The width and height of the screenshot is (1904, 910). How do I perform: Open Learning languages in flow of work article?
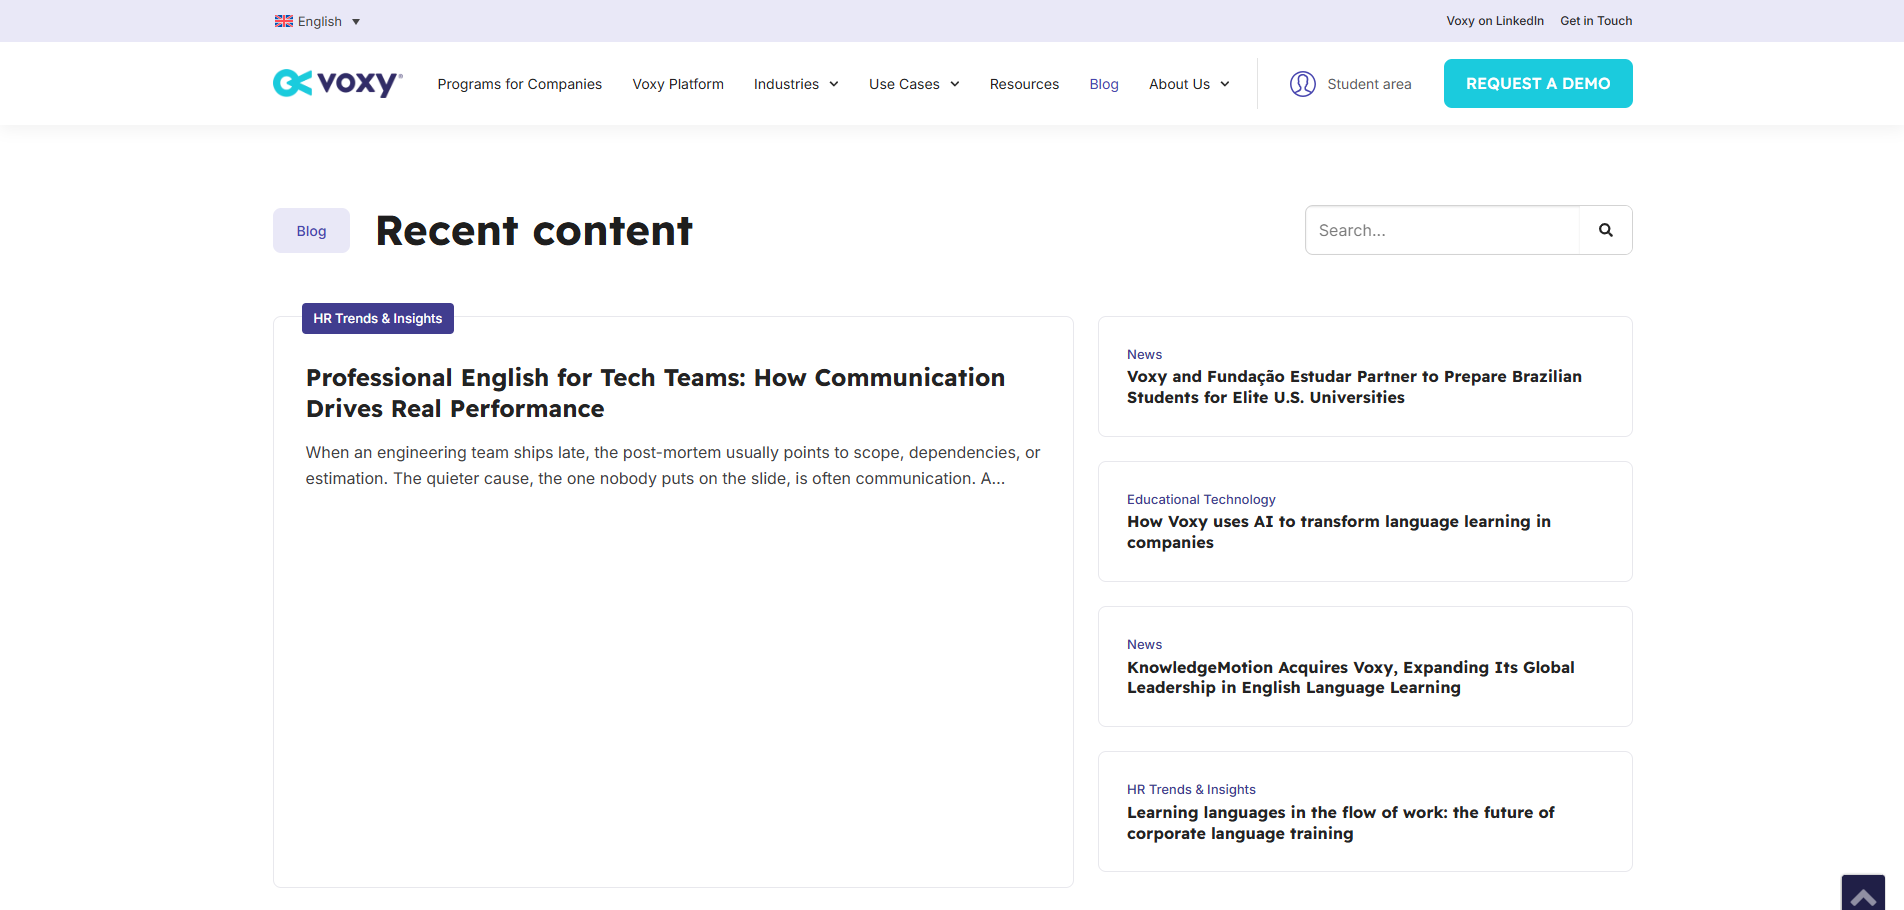click(1341, 823)
